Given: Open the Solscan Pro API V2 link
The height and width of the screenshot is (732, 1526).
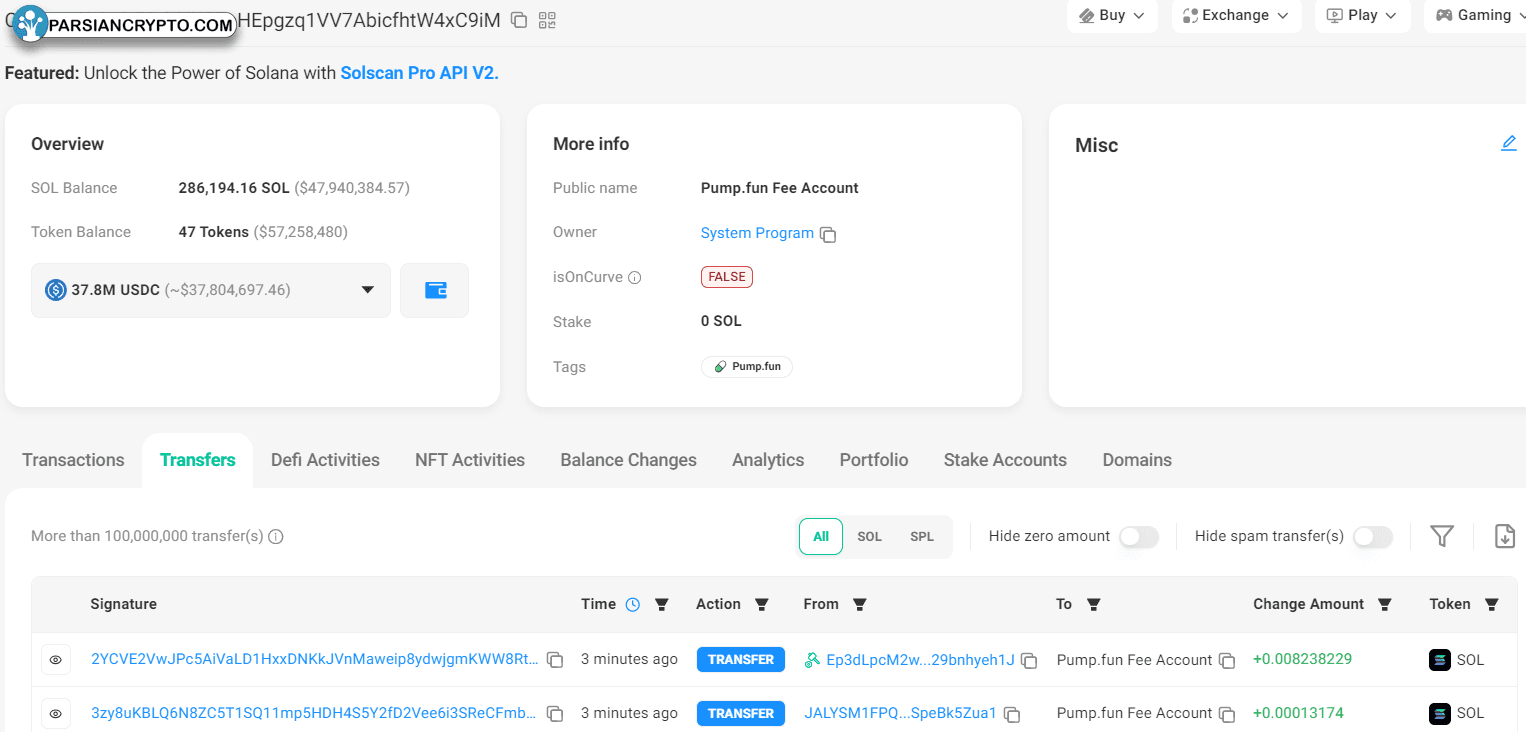Looking at the screenshot, I should (419, 73).
